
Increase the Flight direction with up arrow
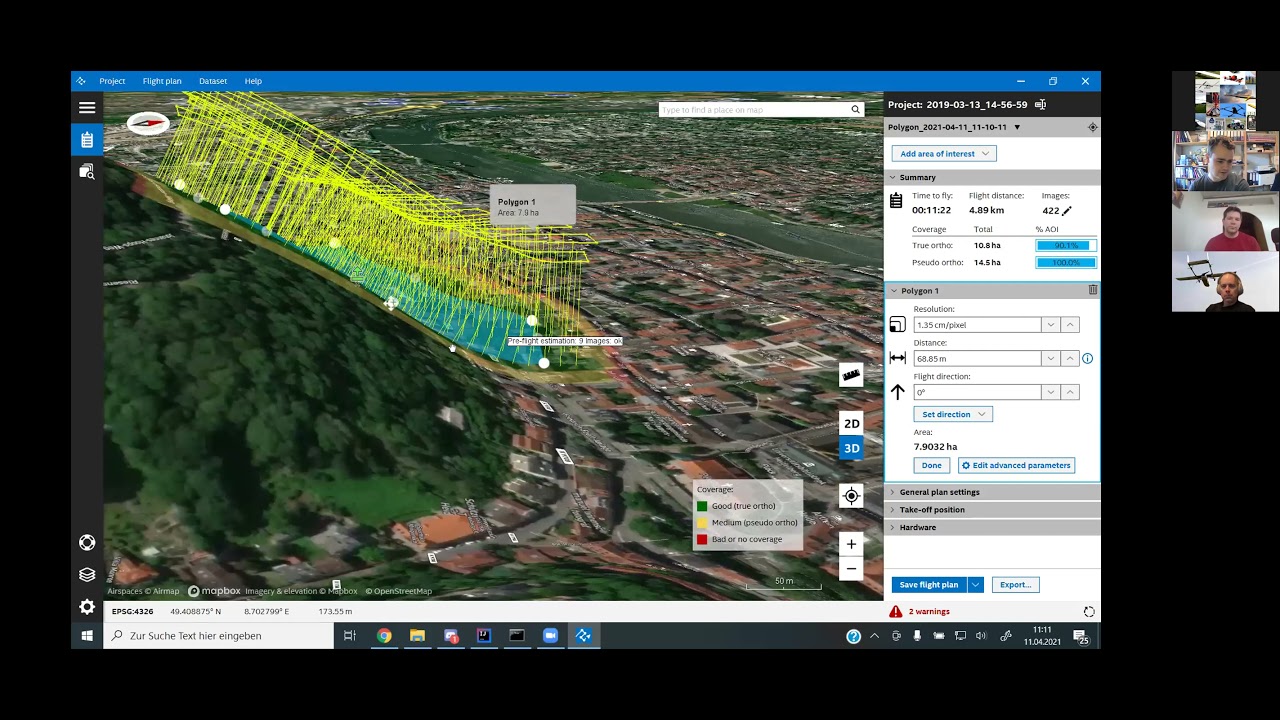pyautogui.click(x=1070, y=392)
